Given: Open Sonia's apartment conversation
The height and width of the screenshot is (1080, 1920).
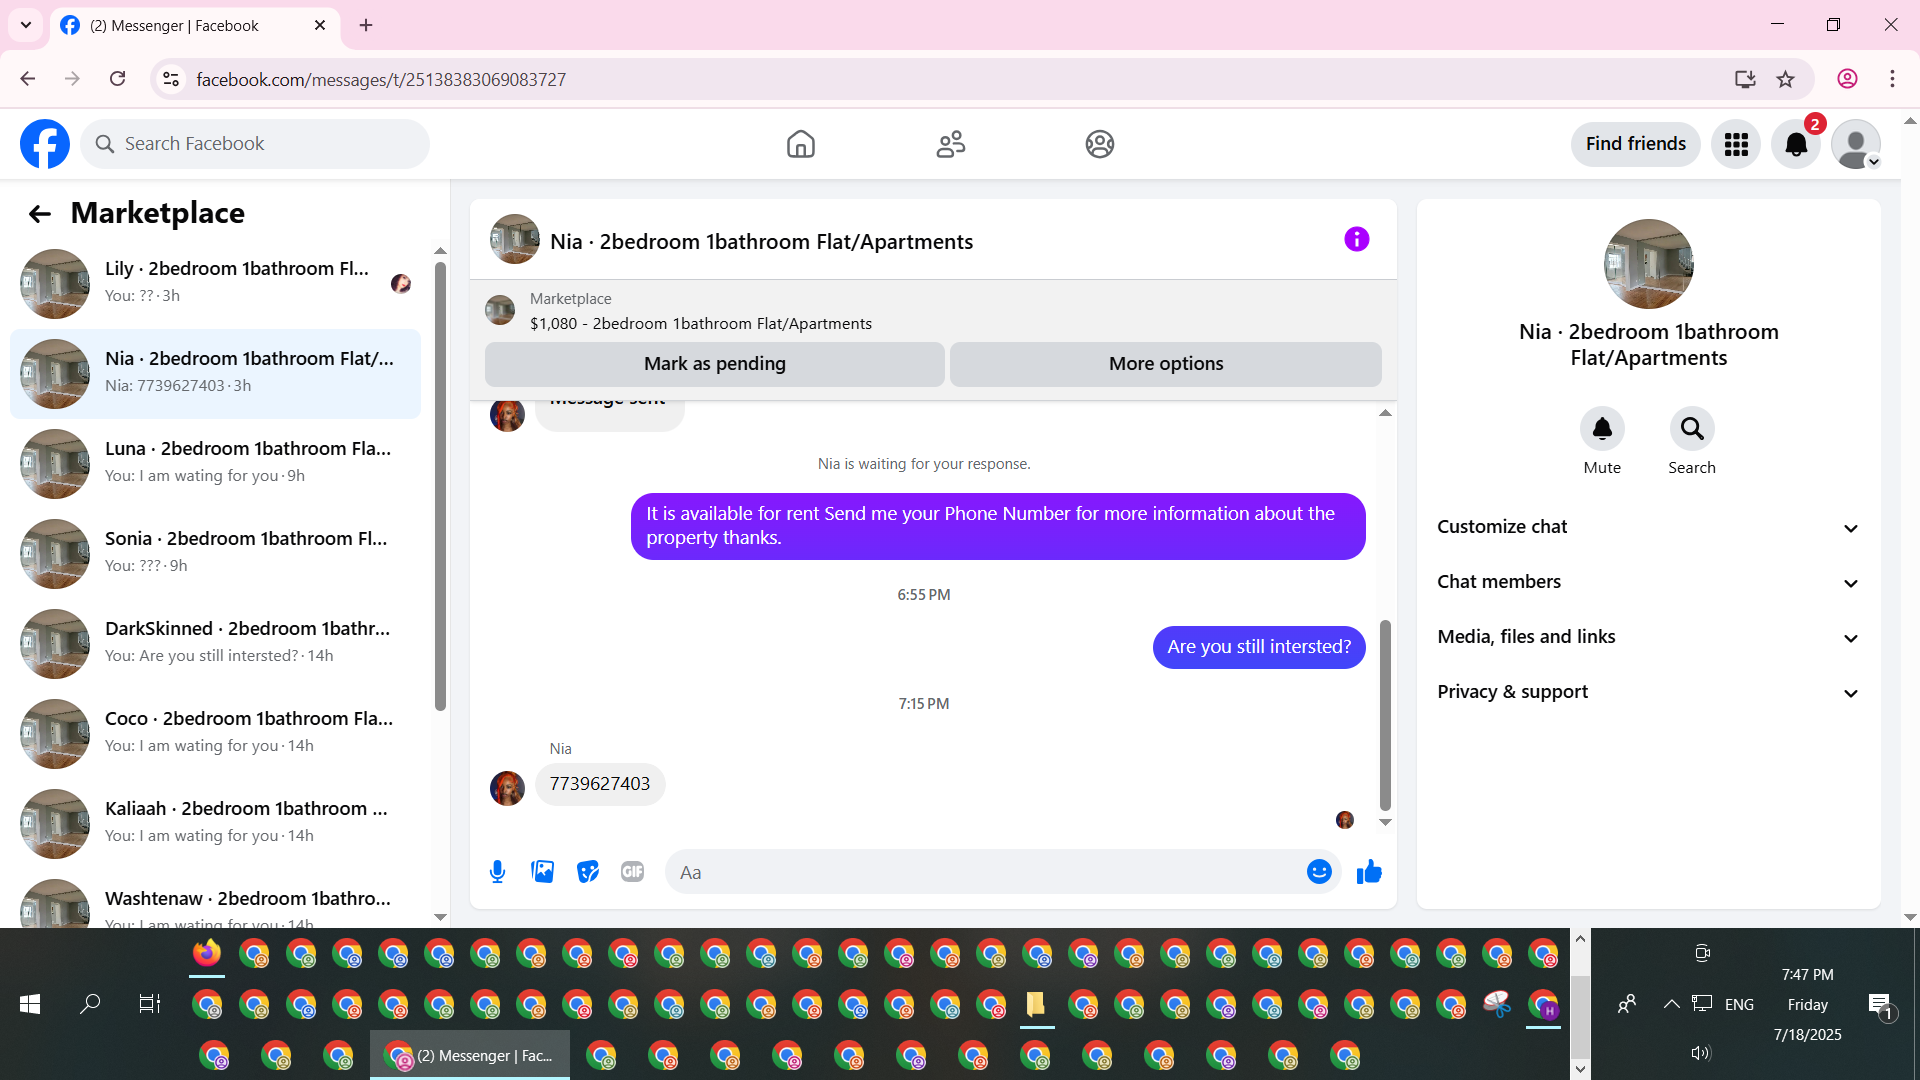Looking at the screenshot, I should pos(215,554).
